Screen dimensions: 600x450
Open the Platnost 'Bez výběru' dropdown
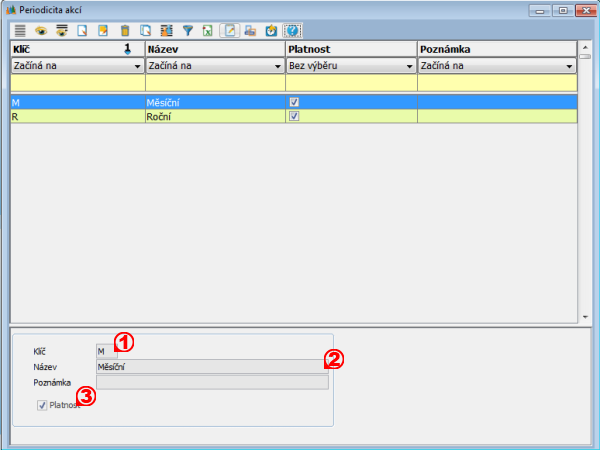[410, 66]
